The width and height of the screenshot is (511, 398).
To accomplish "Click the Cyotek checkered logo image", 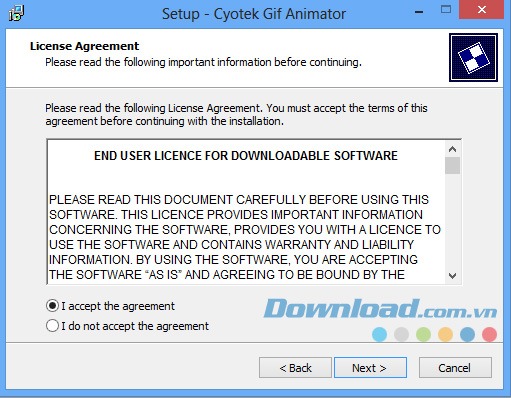I will click(x=473, y=57).
